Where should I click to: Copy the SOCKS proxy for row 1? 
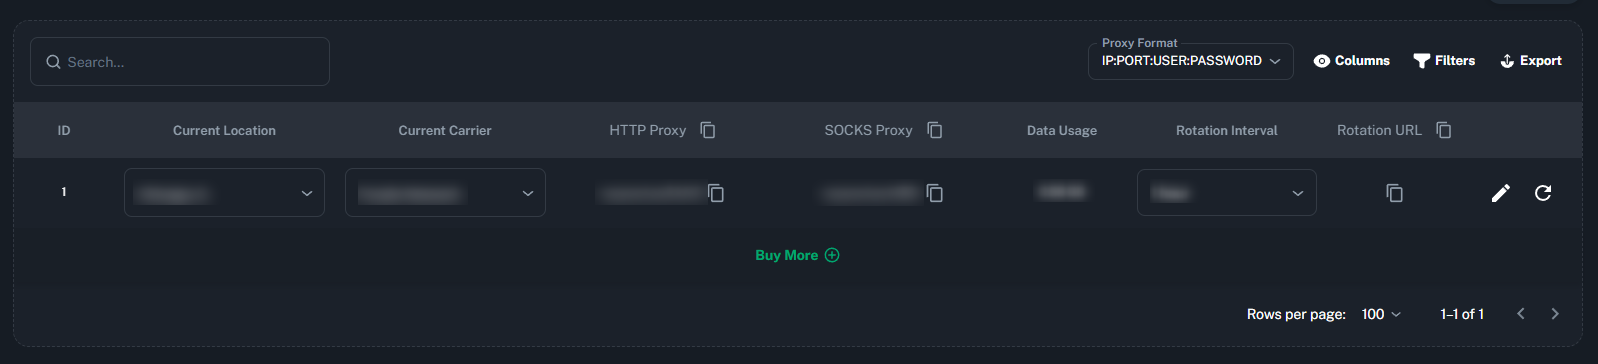(x=935, y=193)
